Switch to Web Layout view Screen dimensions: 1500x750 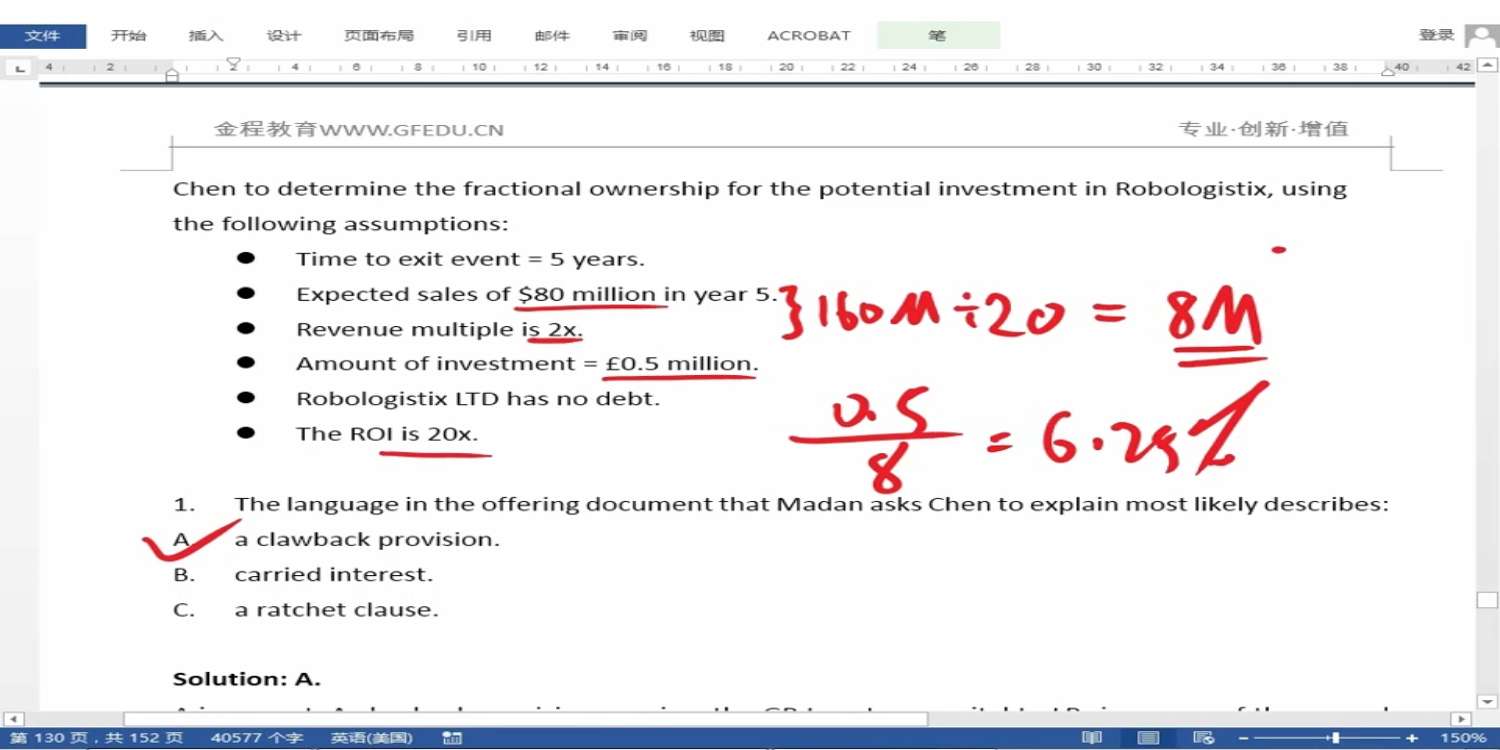(x=1204, y=738)
